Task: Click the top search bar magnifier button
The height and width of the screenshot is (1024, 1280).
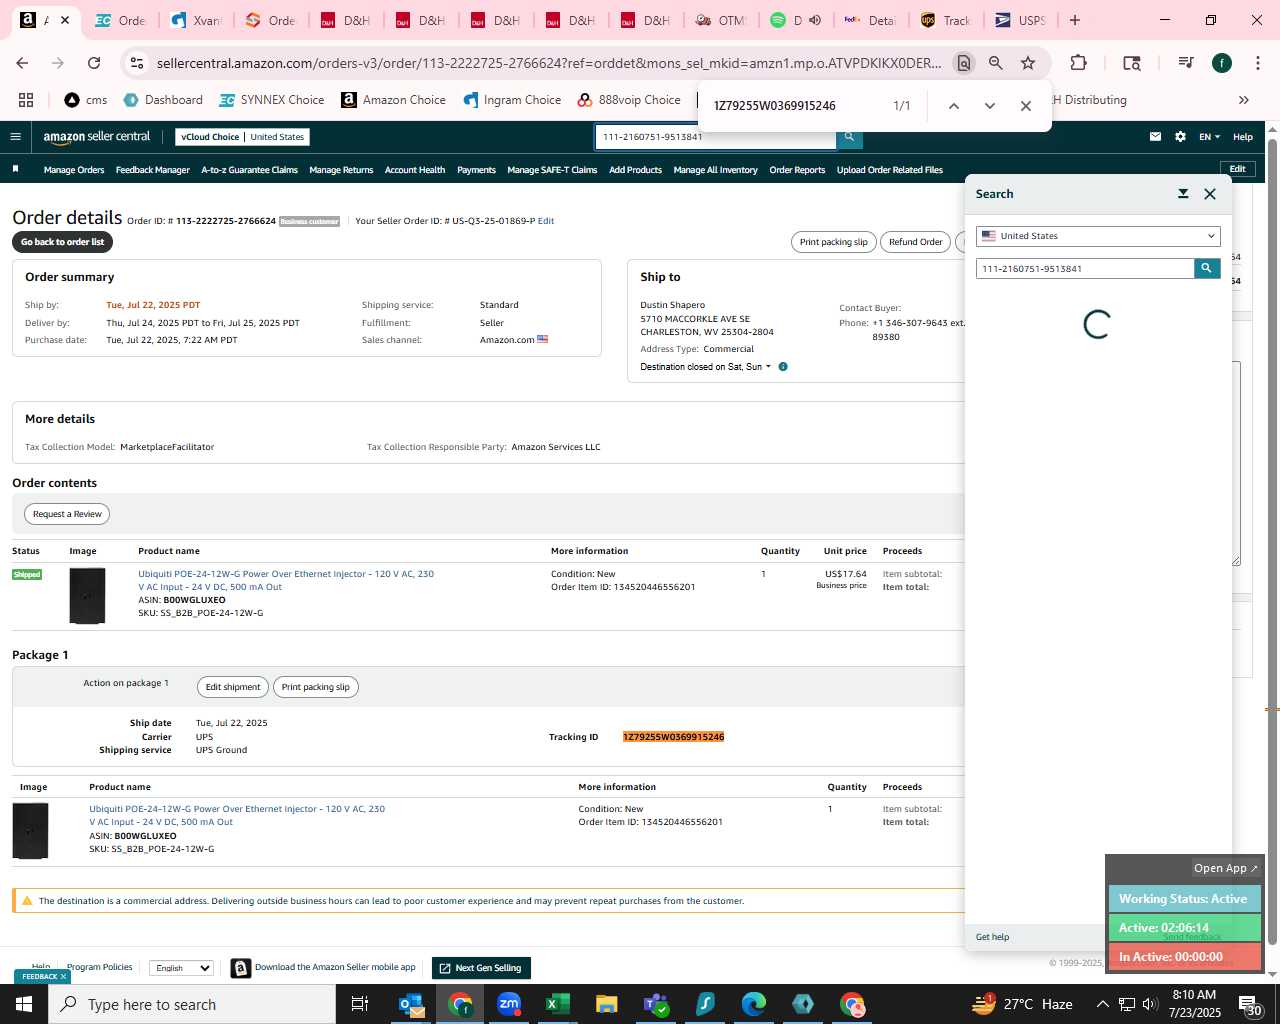Action: 849,137
